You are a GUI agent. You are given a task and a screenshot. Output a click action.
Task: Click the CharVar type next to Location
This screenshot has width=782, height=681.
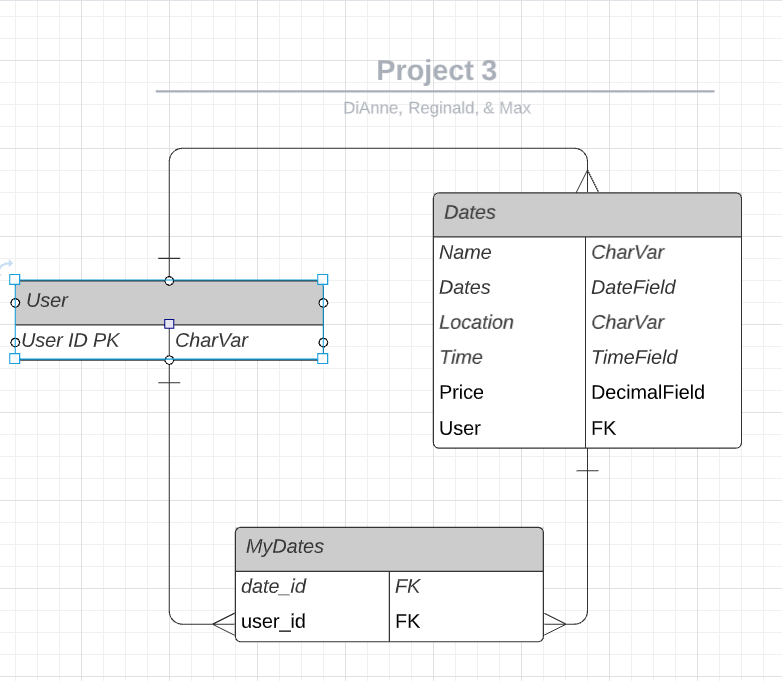(x=663, y=322)
